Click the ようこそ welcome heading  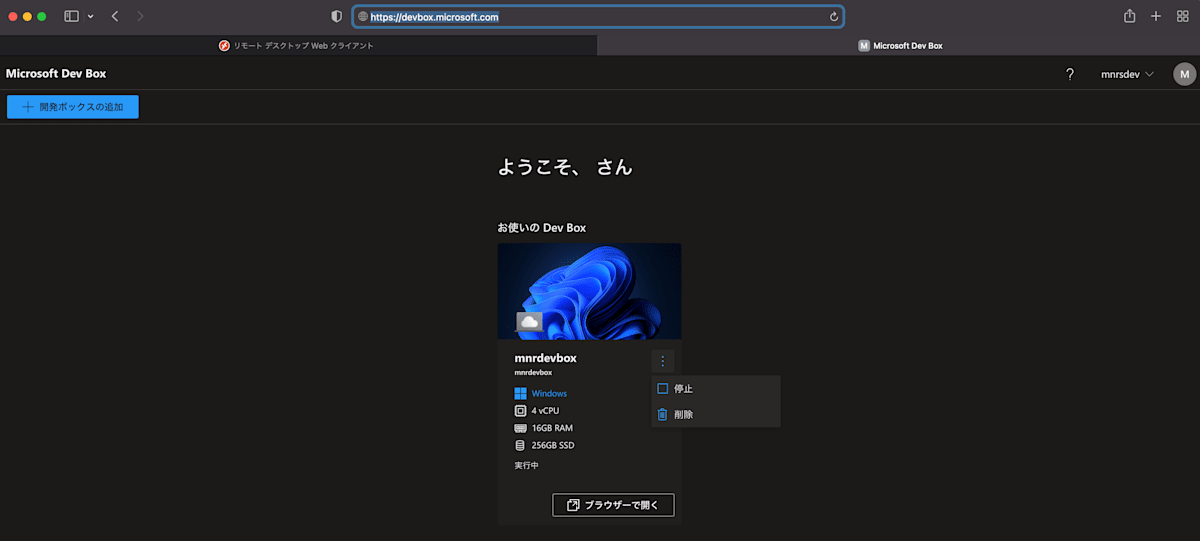pos(565,167)
